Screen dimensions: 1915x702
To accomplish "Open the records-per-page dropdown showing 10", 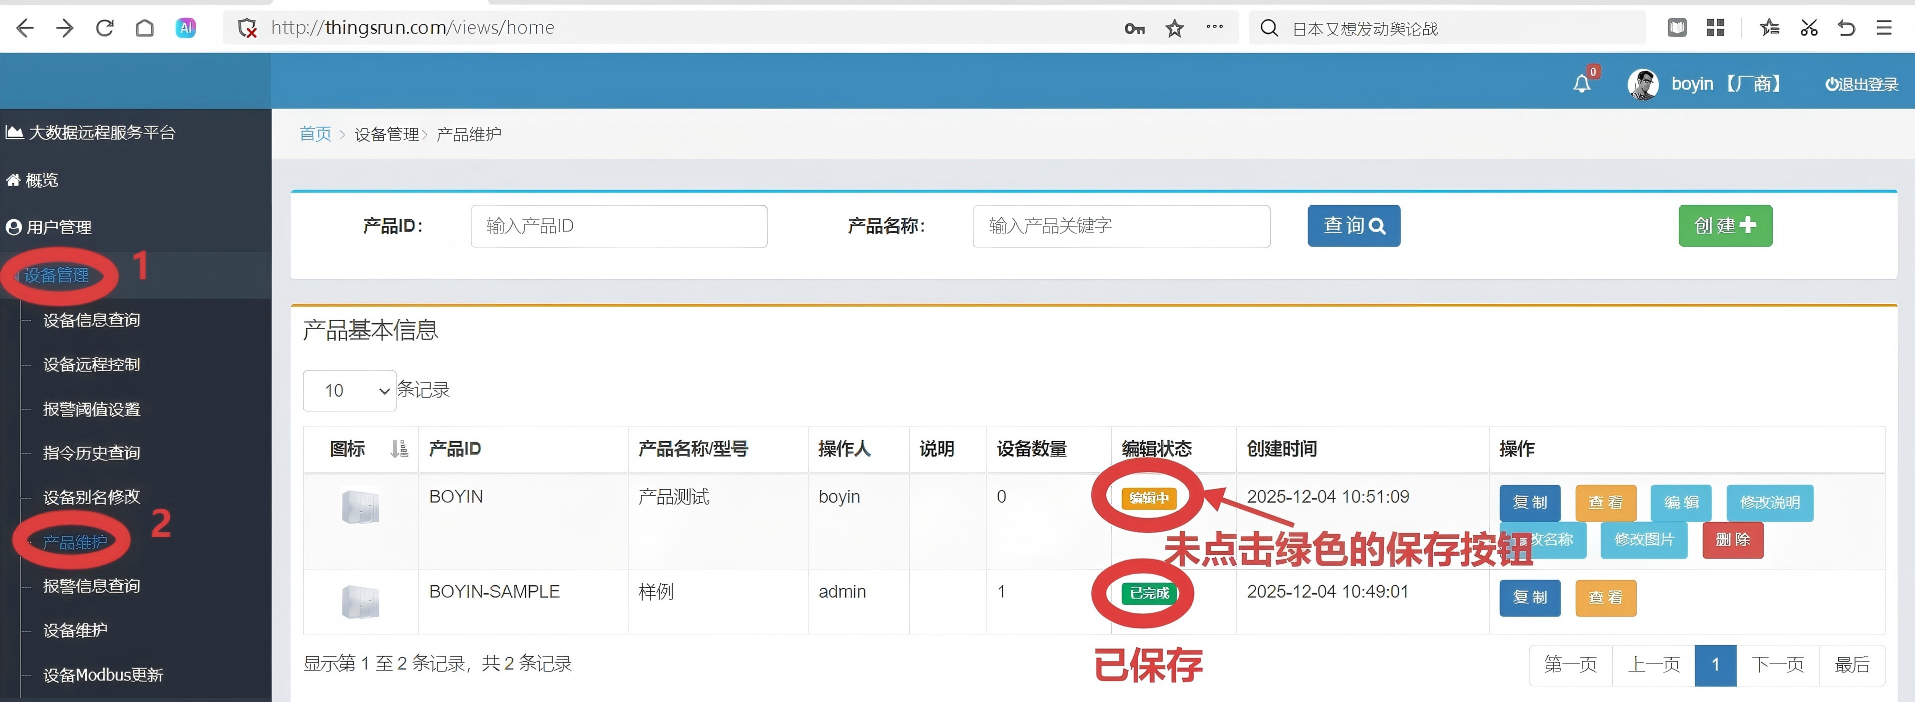I will click(349, 391).
